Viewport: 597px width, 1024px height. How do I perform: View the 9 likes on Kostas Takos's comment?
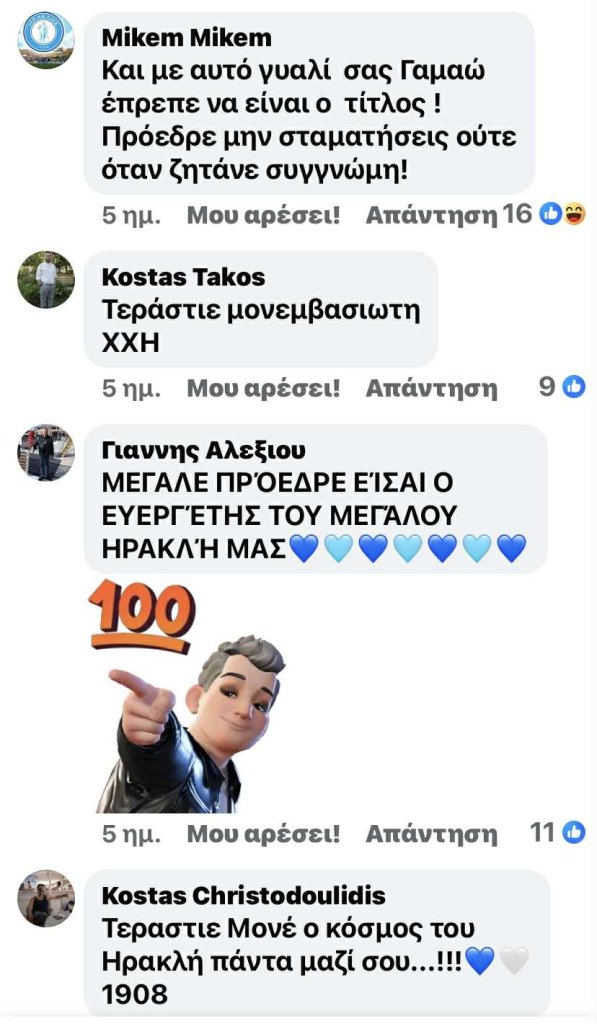pyautogui.click(x=562, y=387)
